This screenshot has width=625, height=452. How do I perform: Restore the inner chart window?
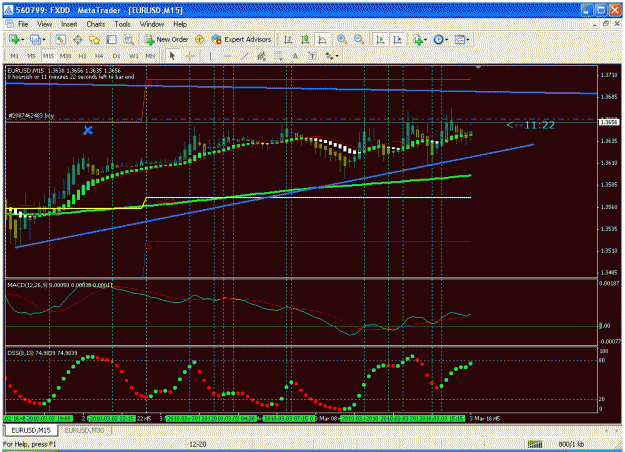pyautogui.click(x=605, y=24)
